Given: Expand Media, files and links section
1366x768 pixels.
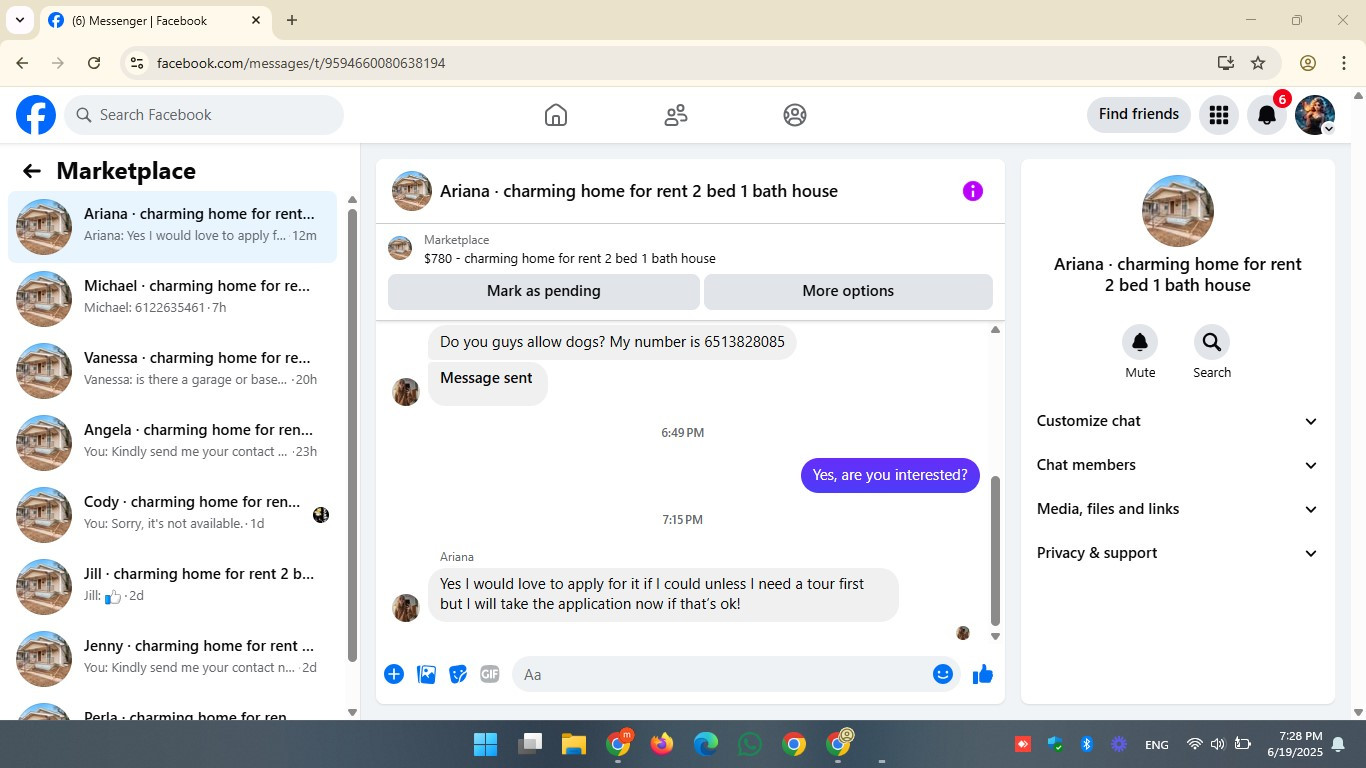Looking at the screenshot, I should [1178, 509].
